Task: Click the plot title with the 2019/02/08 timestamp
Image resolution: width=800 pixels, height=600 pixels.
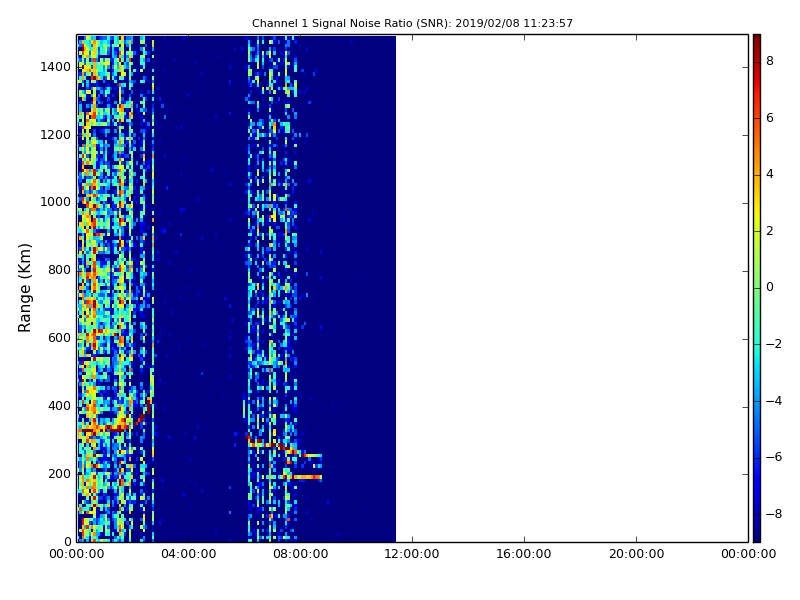Action: 412,23
